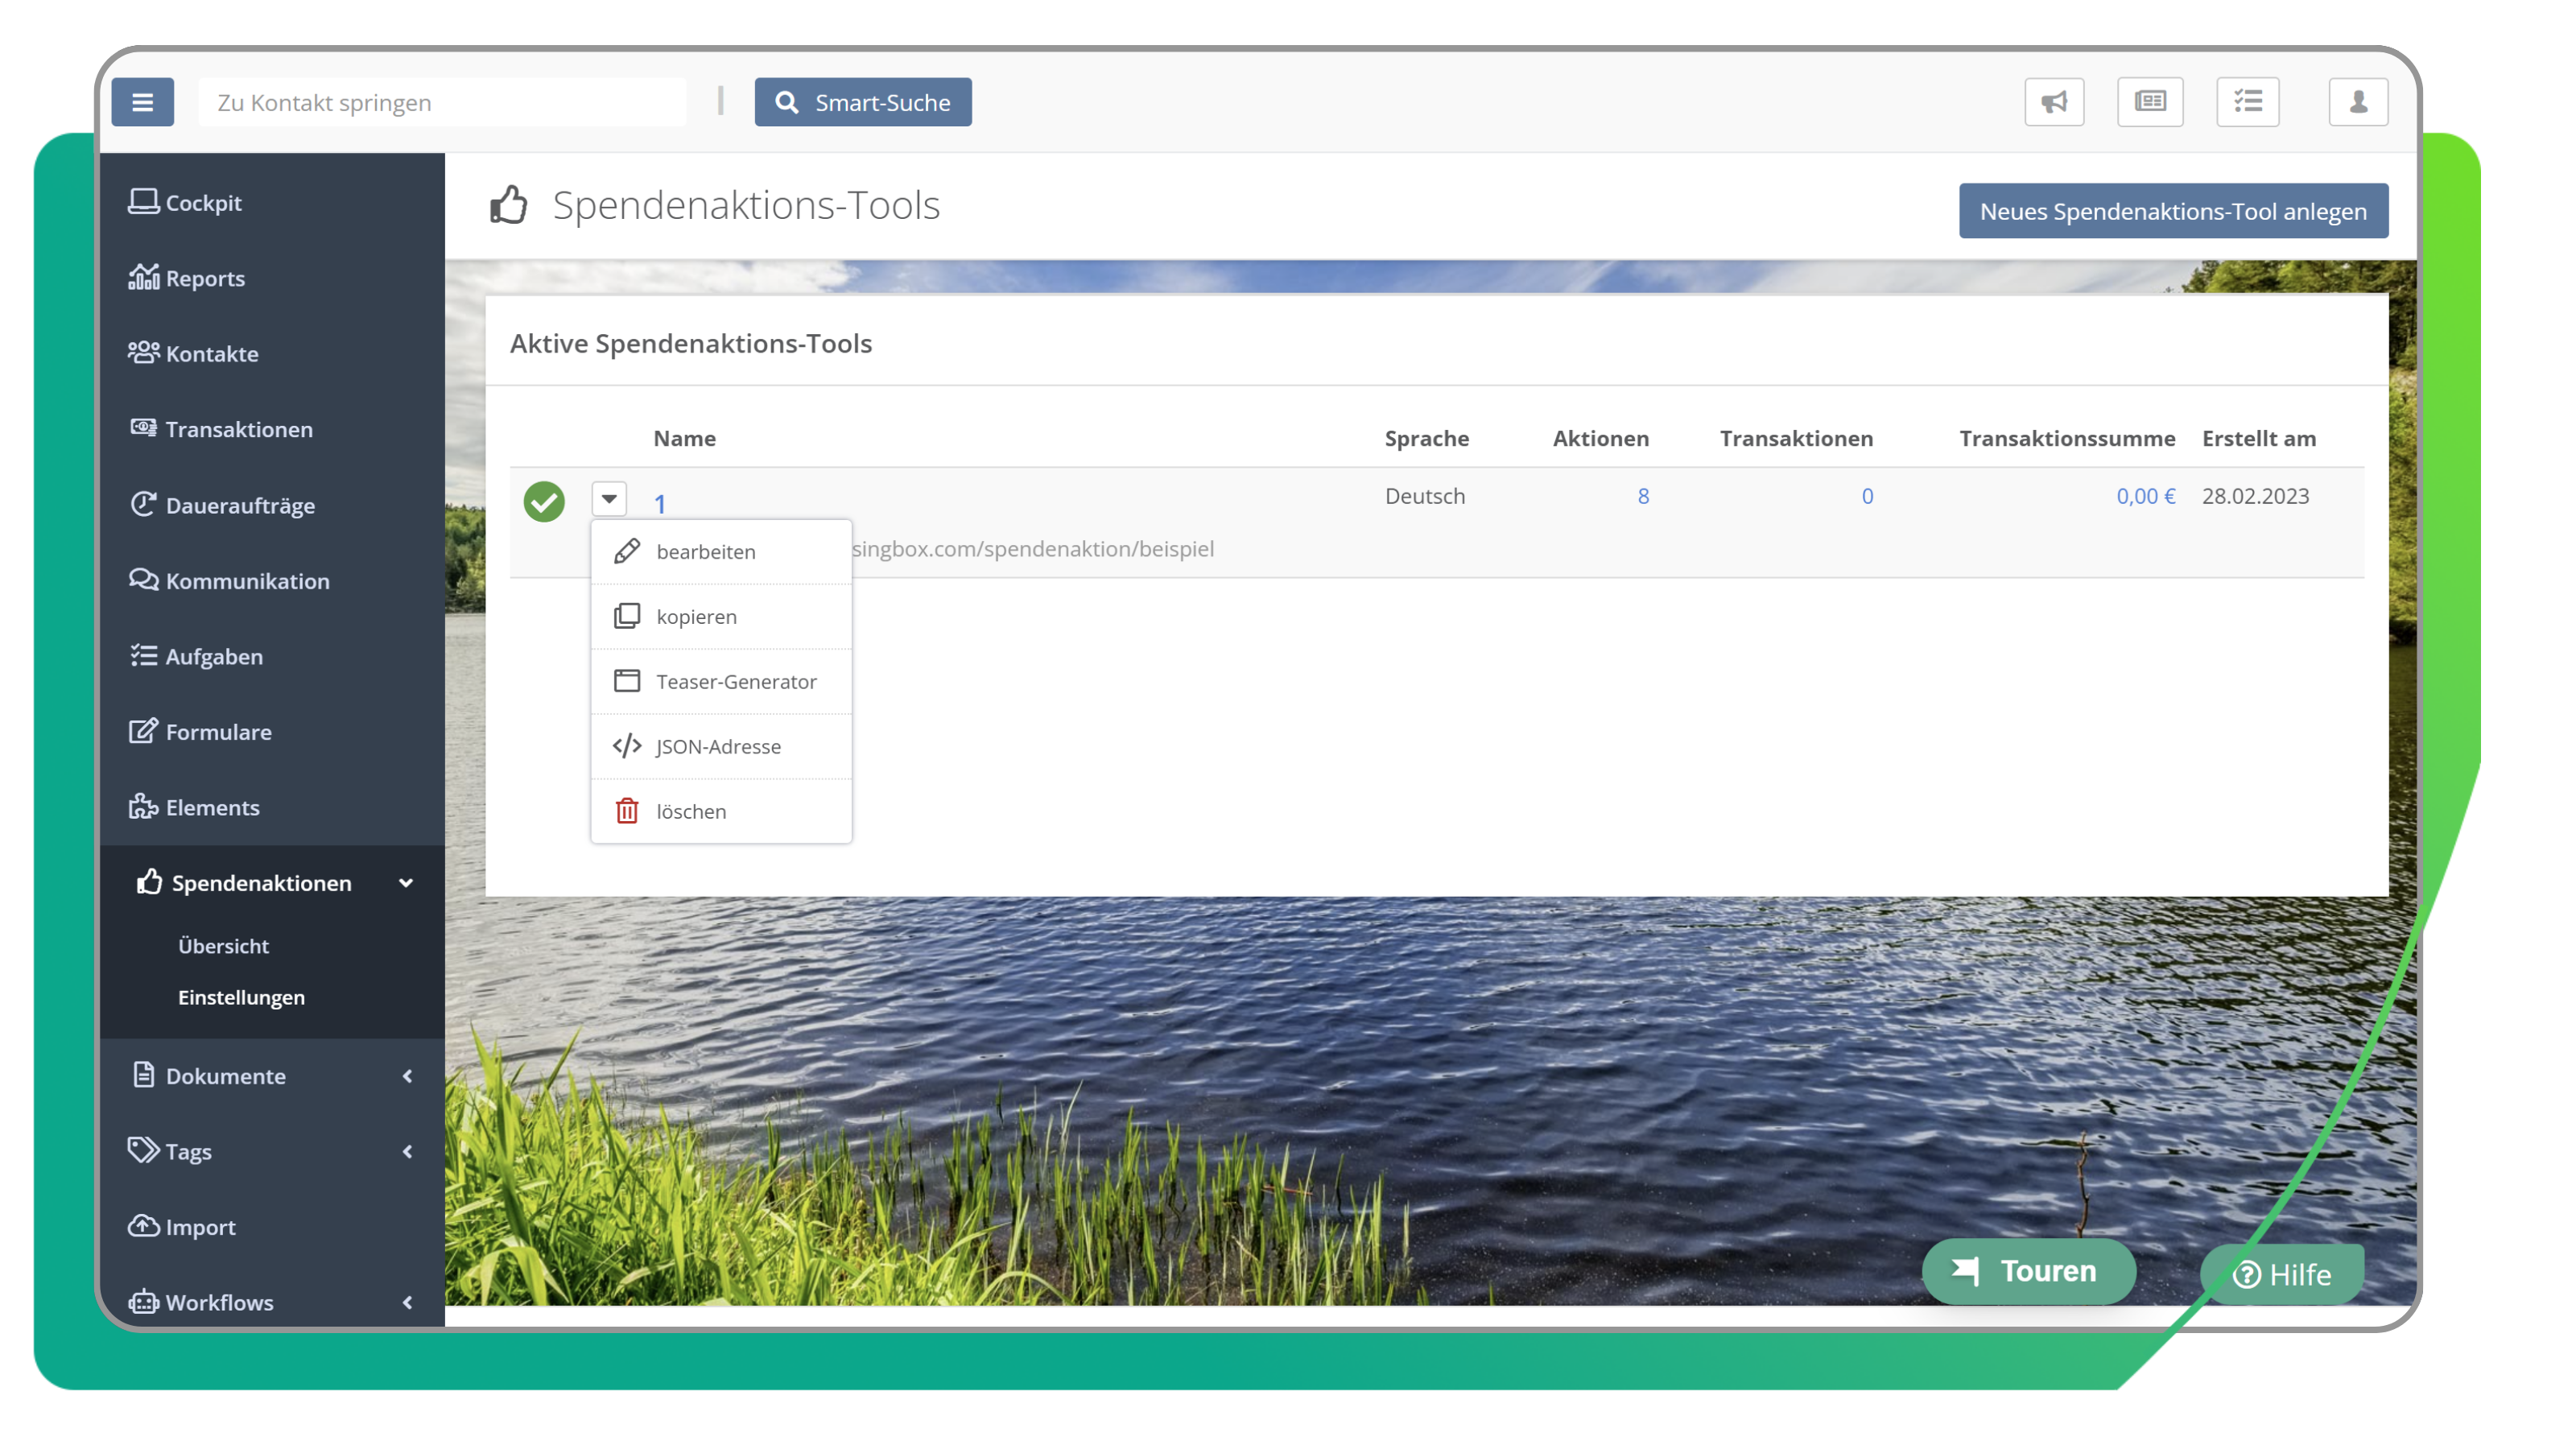This screenshot has height=1449, width=2576.
Task: Open the checklist icon near the profile
Action: [2248, 101]
